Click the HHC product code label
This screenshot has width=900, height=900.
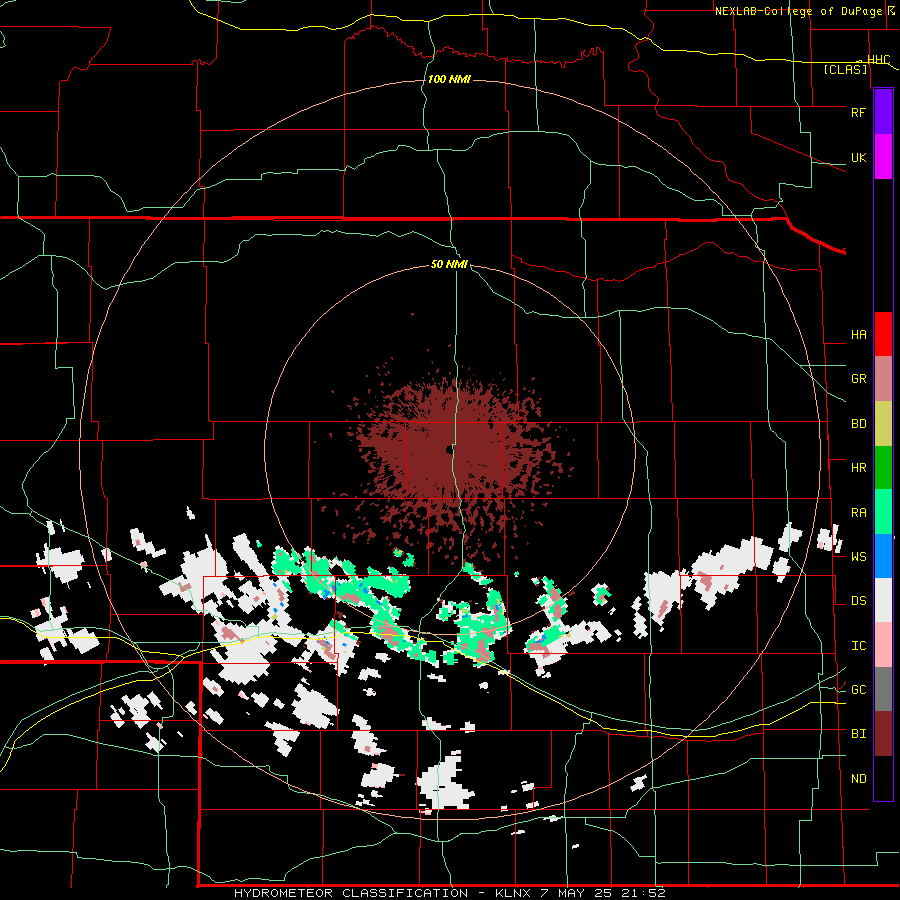(878, 60)
